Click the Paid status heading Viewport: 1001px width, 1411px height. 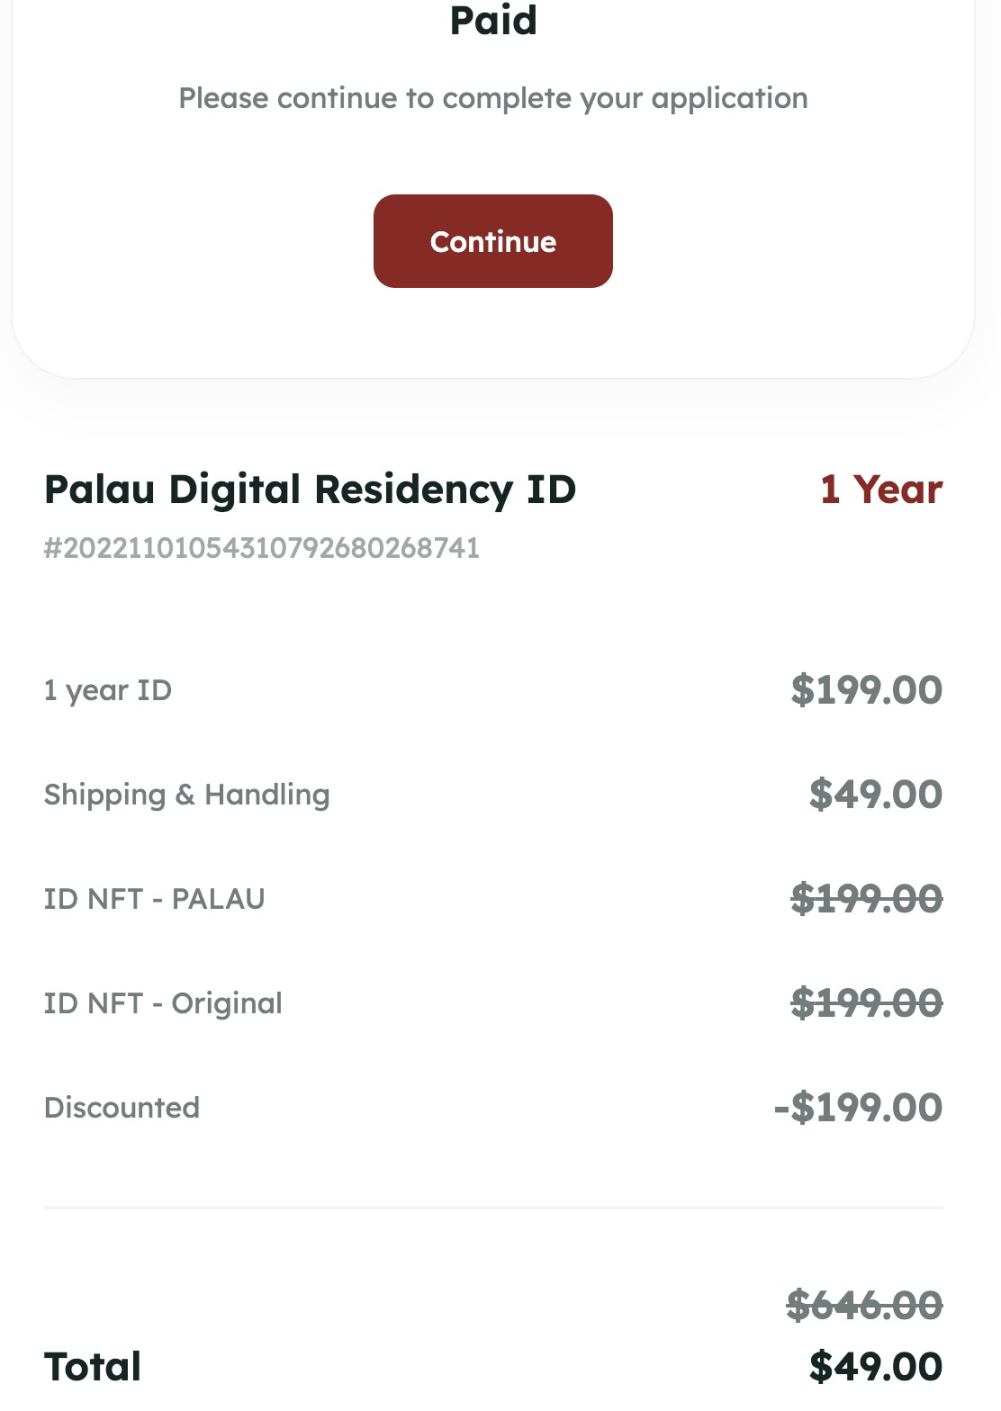[x=493, y=20]
